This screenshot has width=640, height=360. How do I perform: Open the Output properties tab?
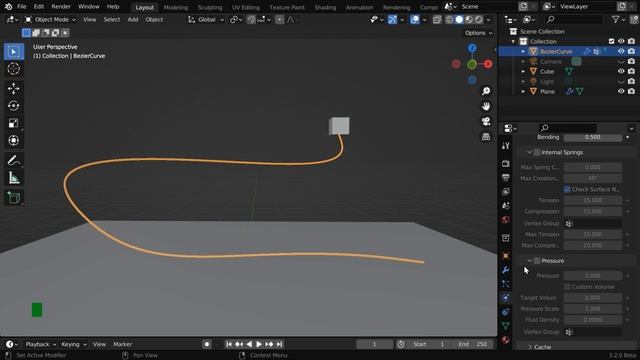coord(506,178)
